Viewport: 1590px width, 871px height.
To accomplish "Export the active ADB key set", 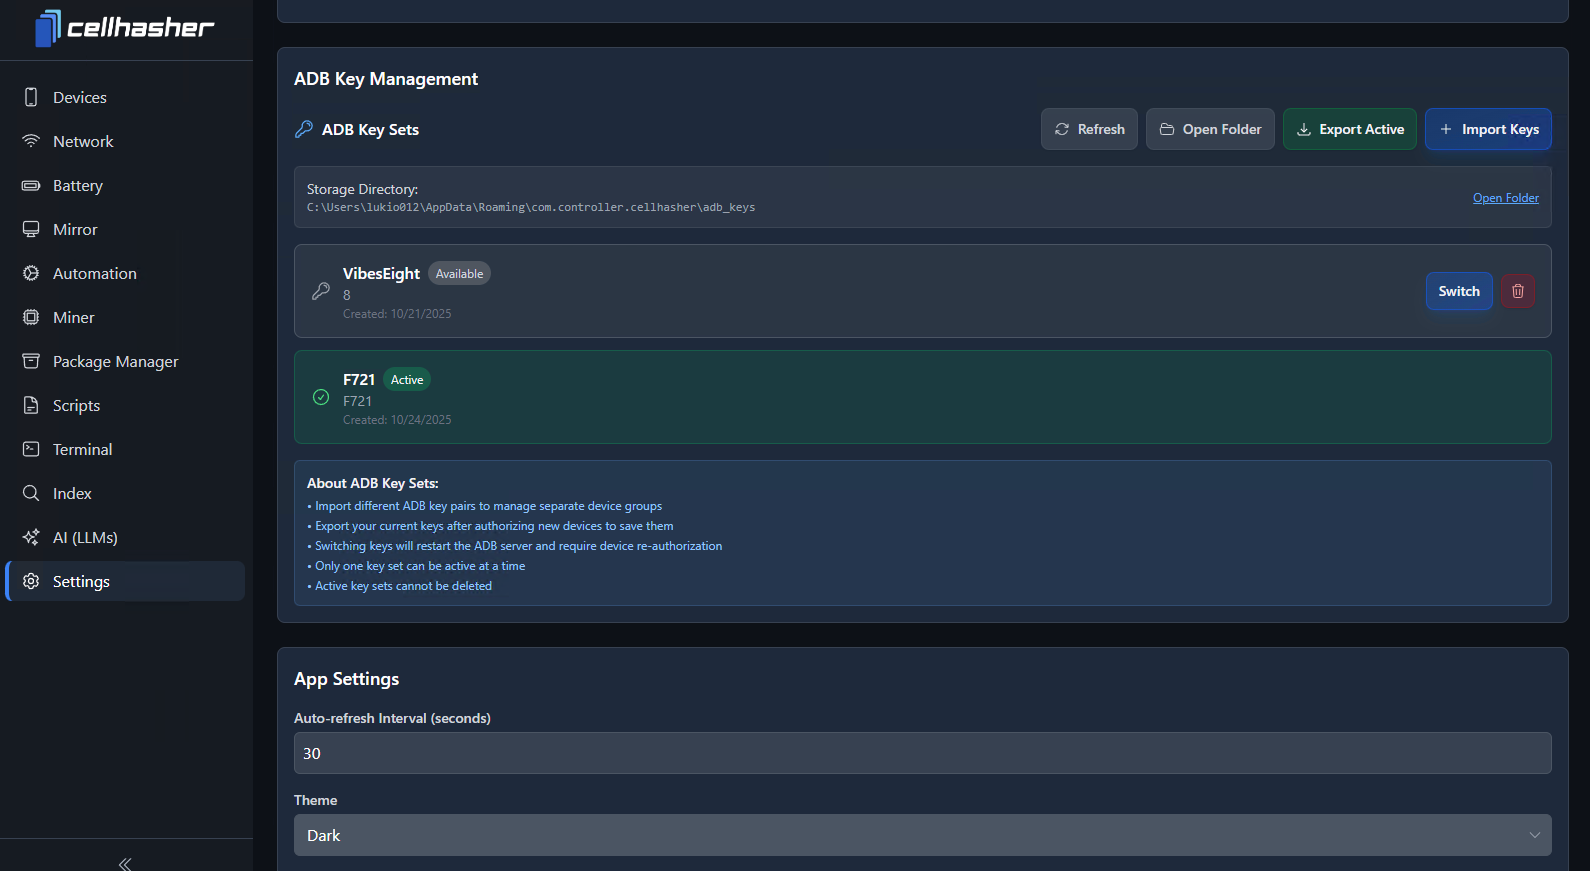I will 1349,129.
